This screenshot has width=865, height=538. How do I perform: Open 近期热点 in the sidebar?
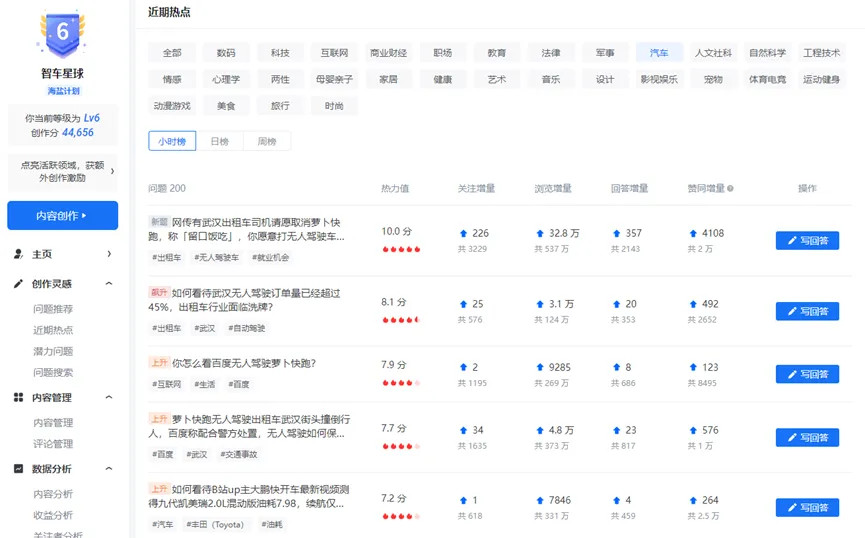[53, 330]
